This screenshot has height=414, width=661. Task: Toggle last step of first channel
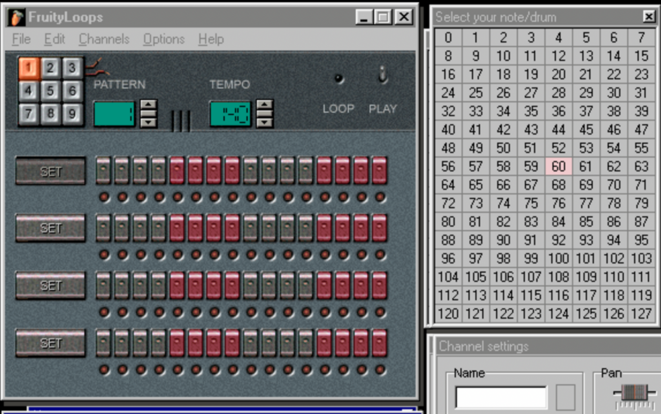379,170
